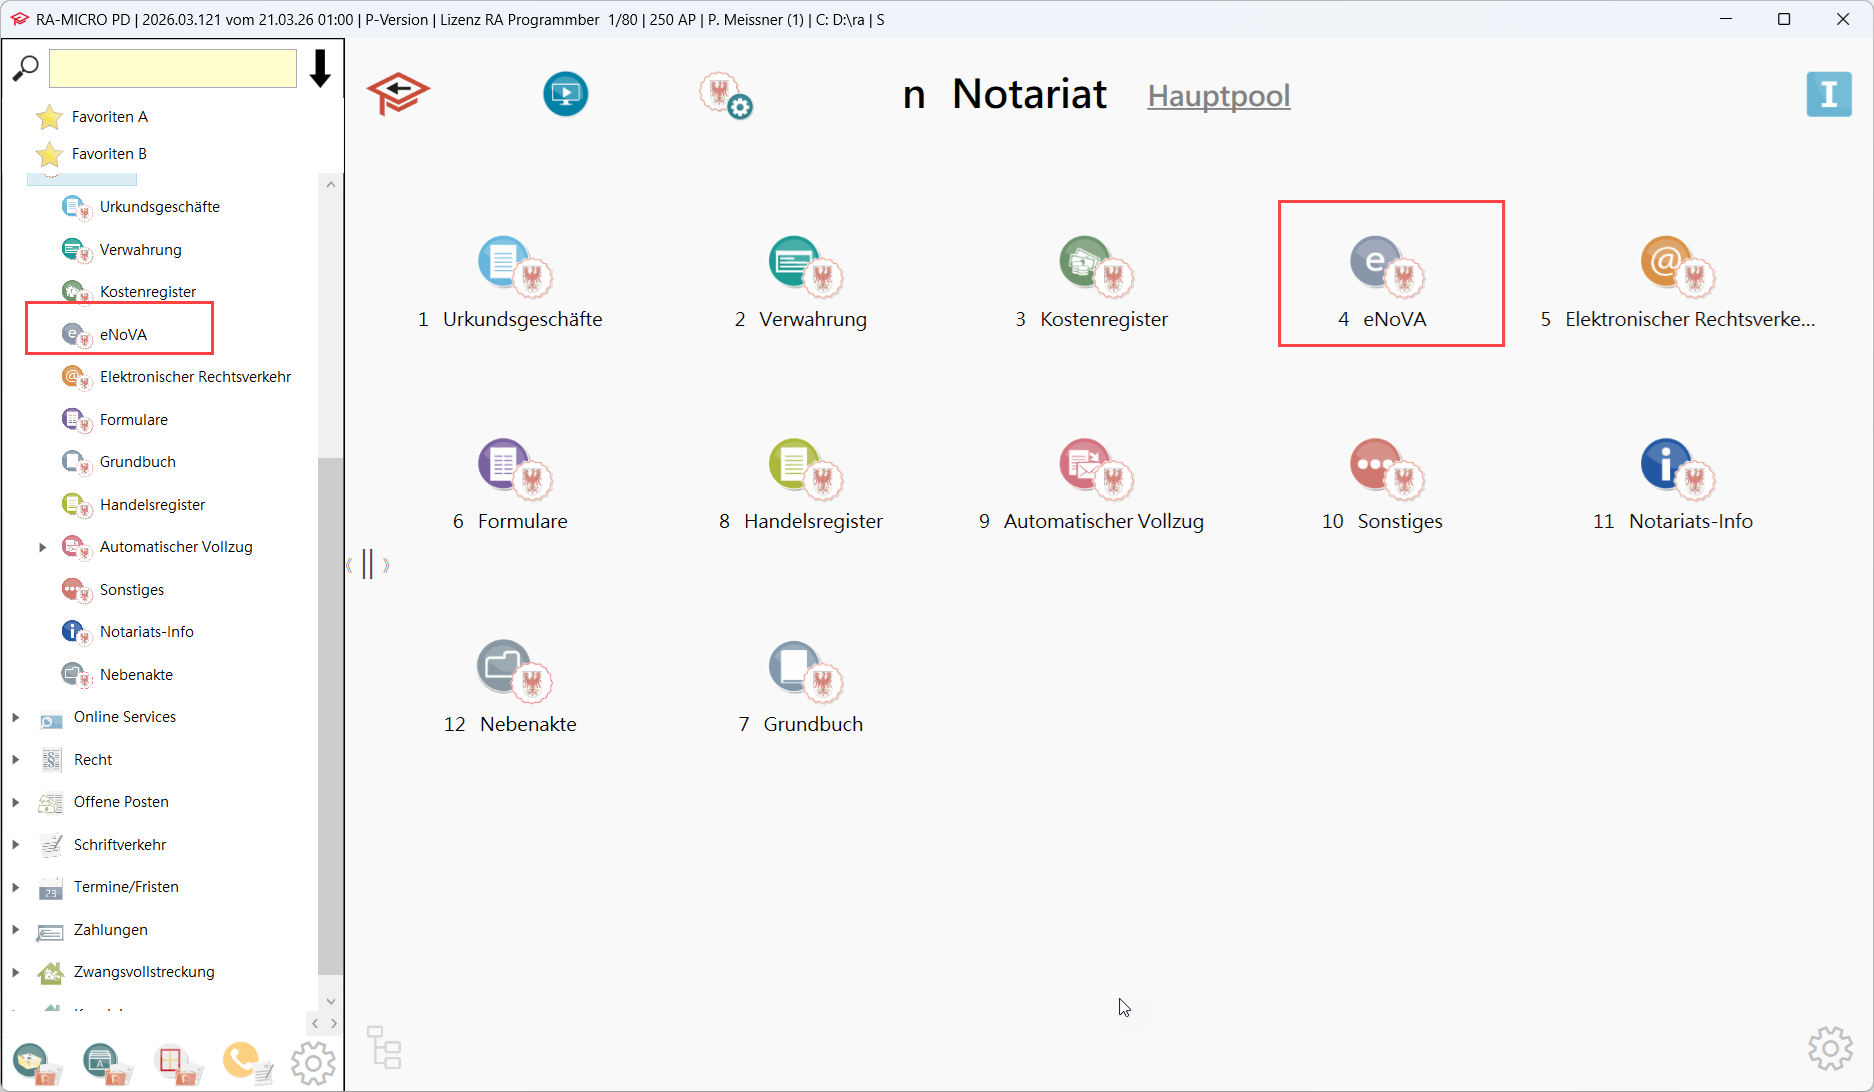Expand the Zwangsvollstreckung tree node
1874x1092 pixels.
pos(16,972)
